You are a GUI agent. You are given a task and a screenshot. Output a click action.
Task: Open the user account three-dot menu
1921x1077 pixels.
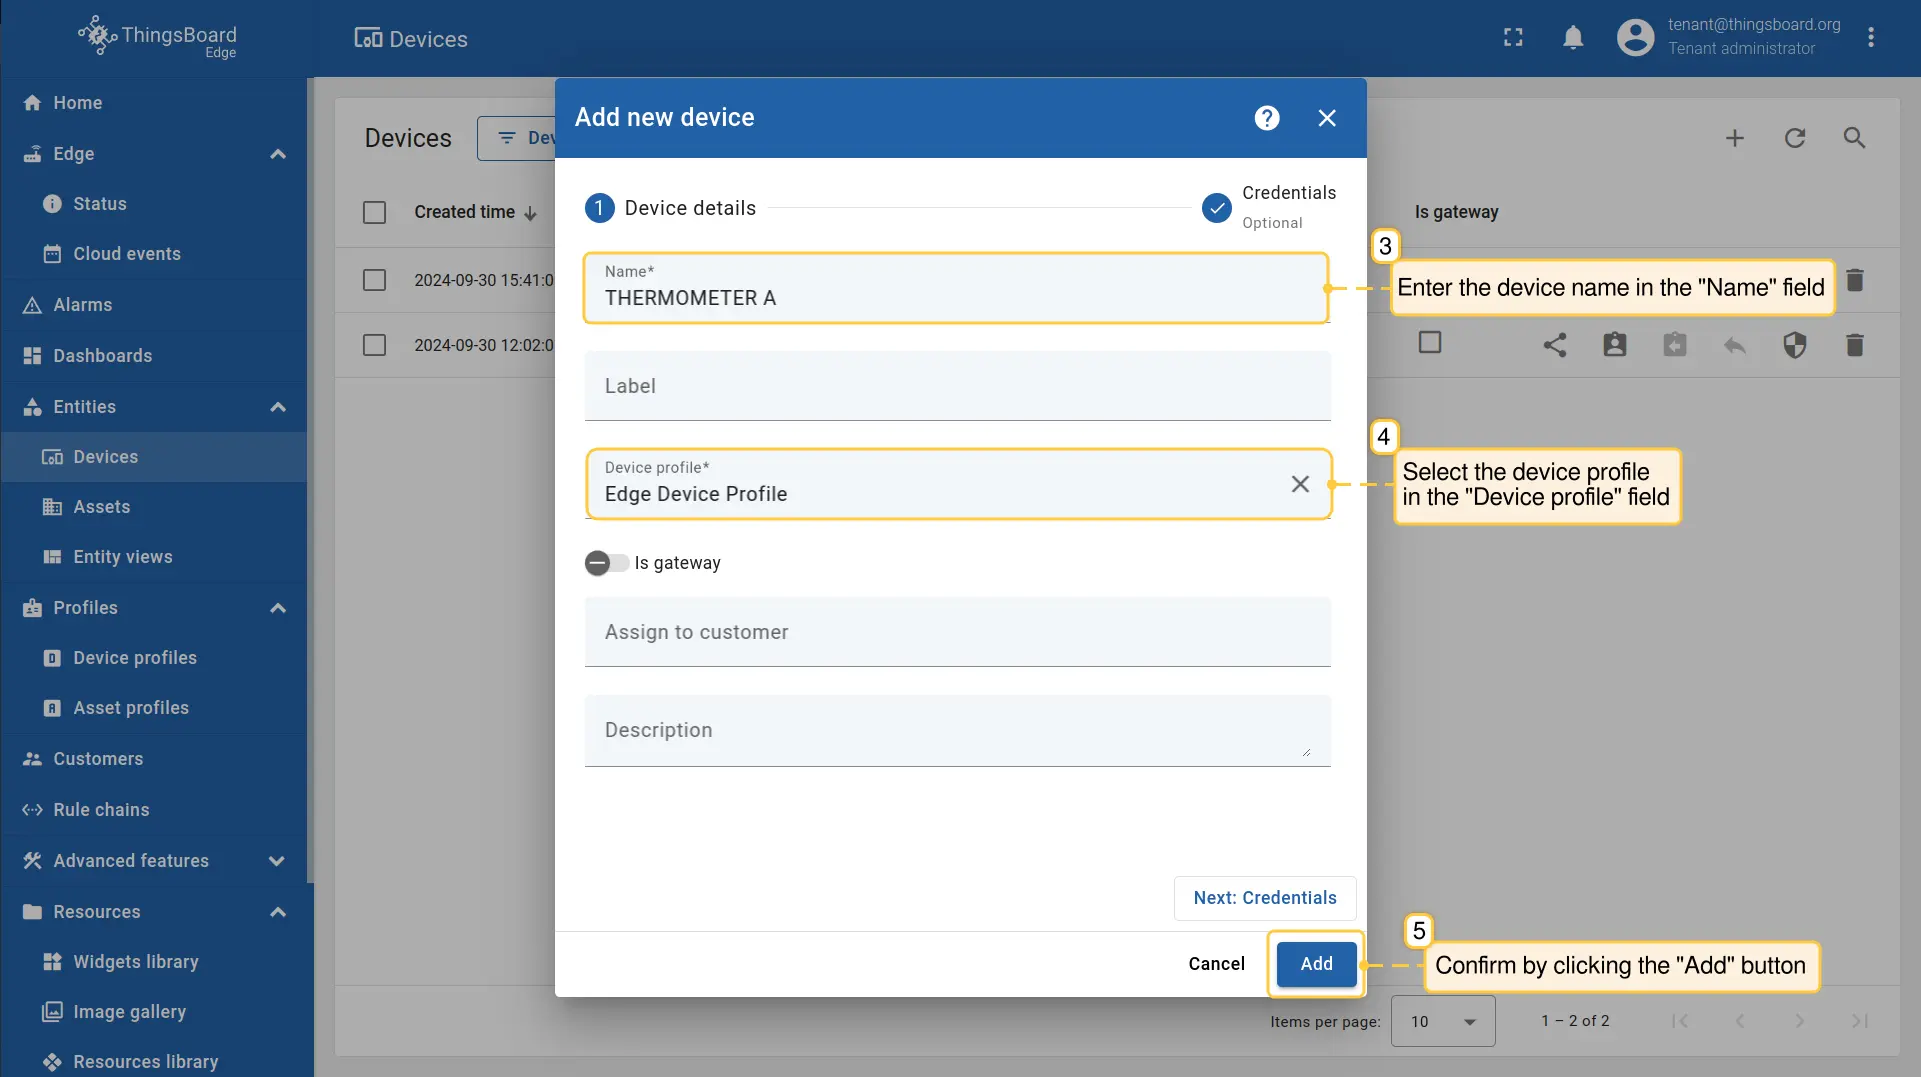coord(1870,38)
